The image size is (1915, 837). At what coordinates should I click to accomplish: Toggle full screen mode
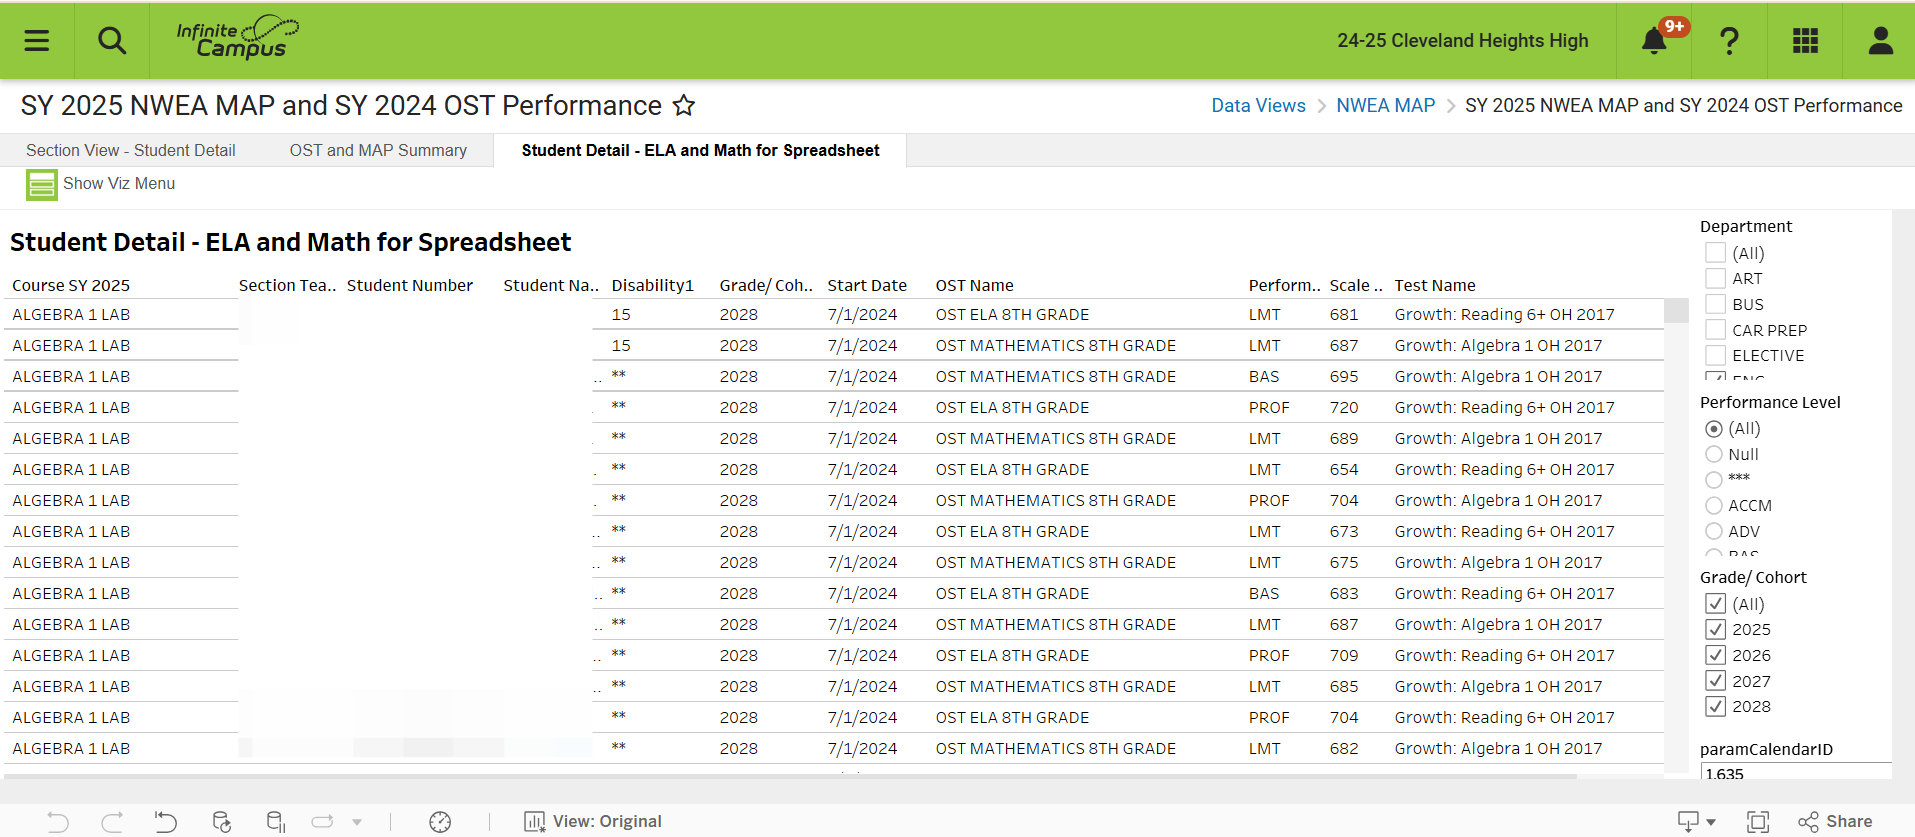click(1757, 822)
